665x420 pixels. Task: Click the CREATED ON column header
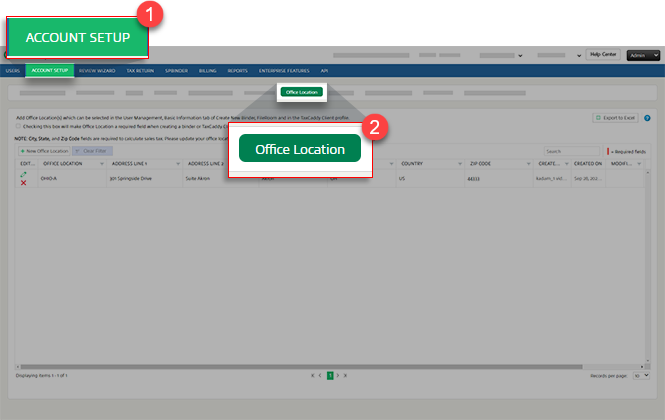point(588,164)
